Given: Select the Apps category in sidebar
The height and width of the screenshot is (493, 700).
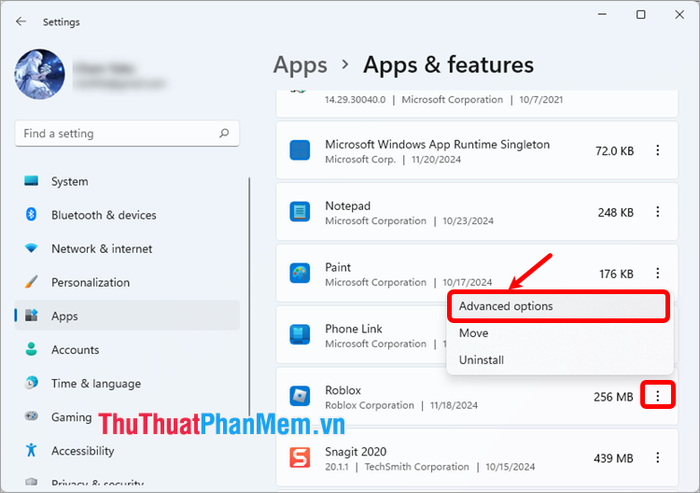Looking at the screenshot, I should [127, 316].
